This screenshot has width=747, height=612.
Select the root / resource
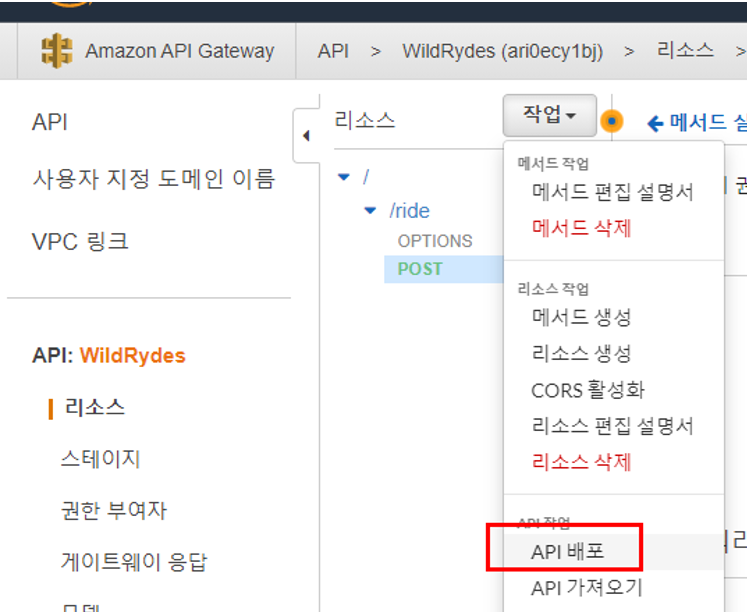point(366,177)
